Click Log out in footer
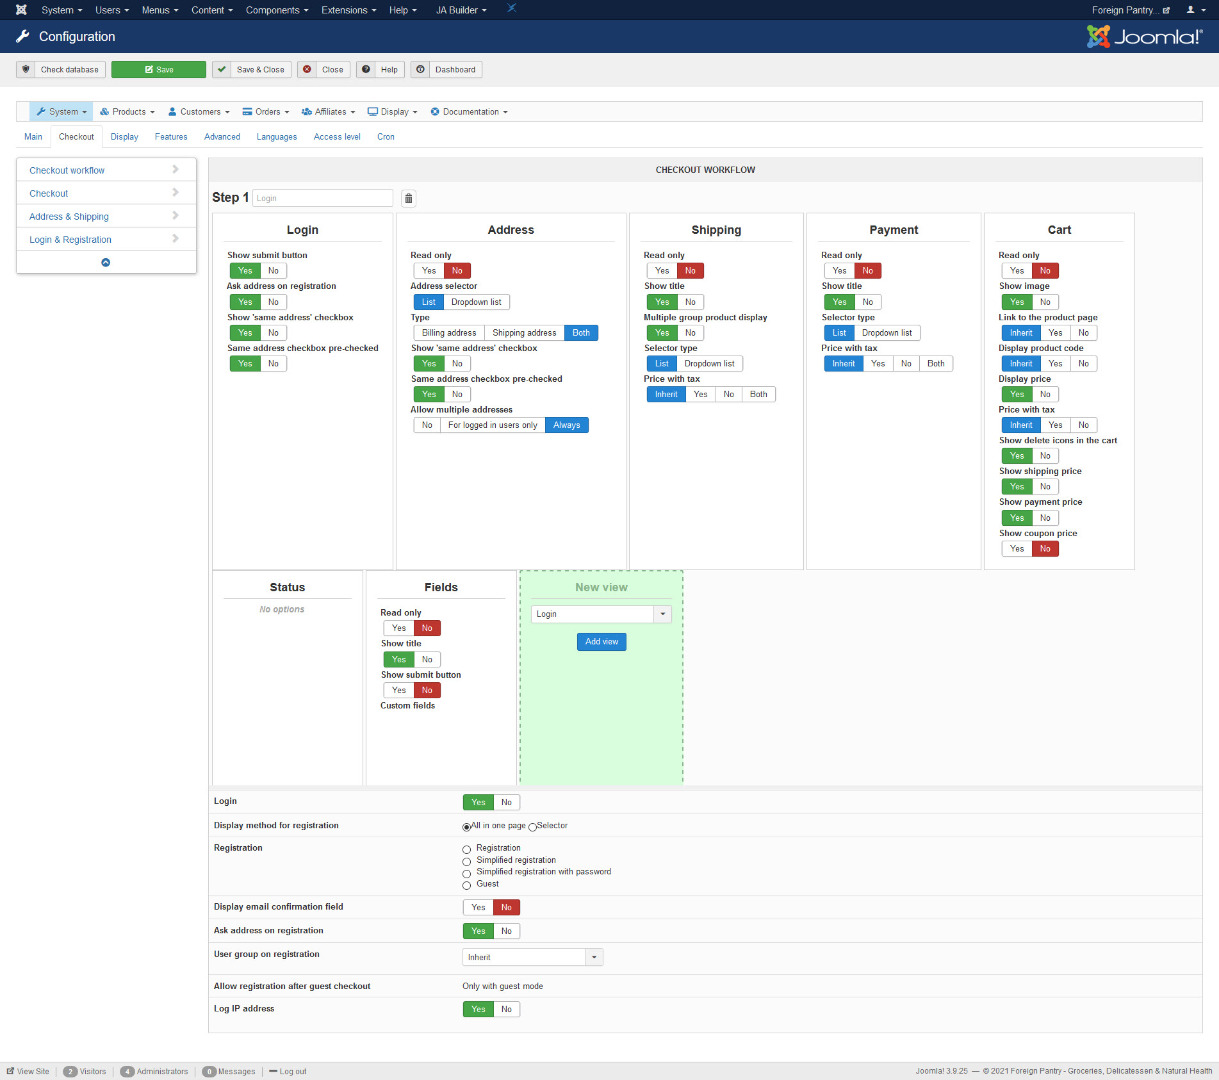The height and width of the screenshot is (1080, 1219). 288,1071
